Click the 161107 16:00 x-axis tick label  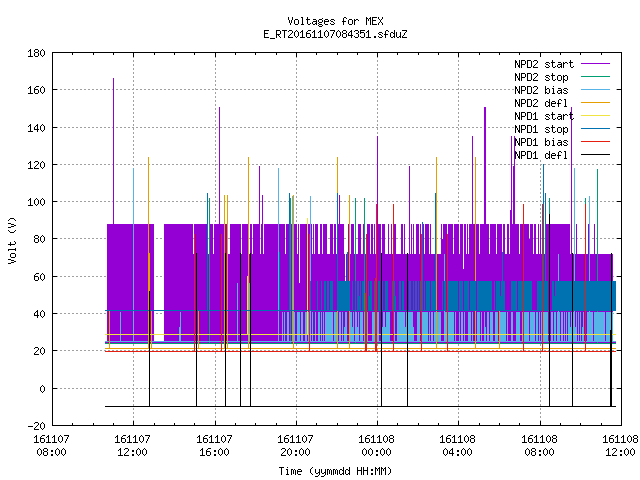click(214, 445)
